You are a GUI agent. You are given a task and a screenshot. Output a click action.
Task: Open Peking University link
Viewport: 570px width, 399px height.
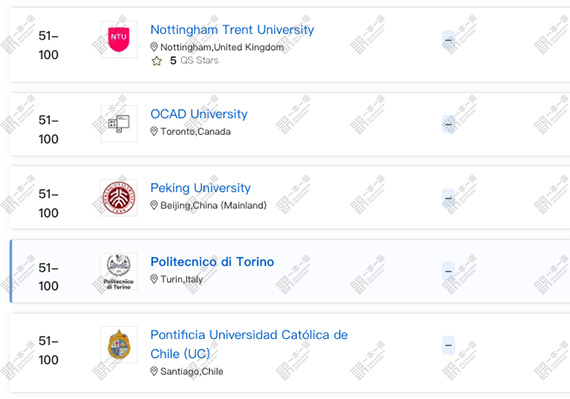200,188
